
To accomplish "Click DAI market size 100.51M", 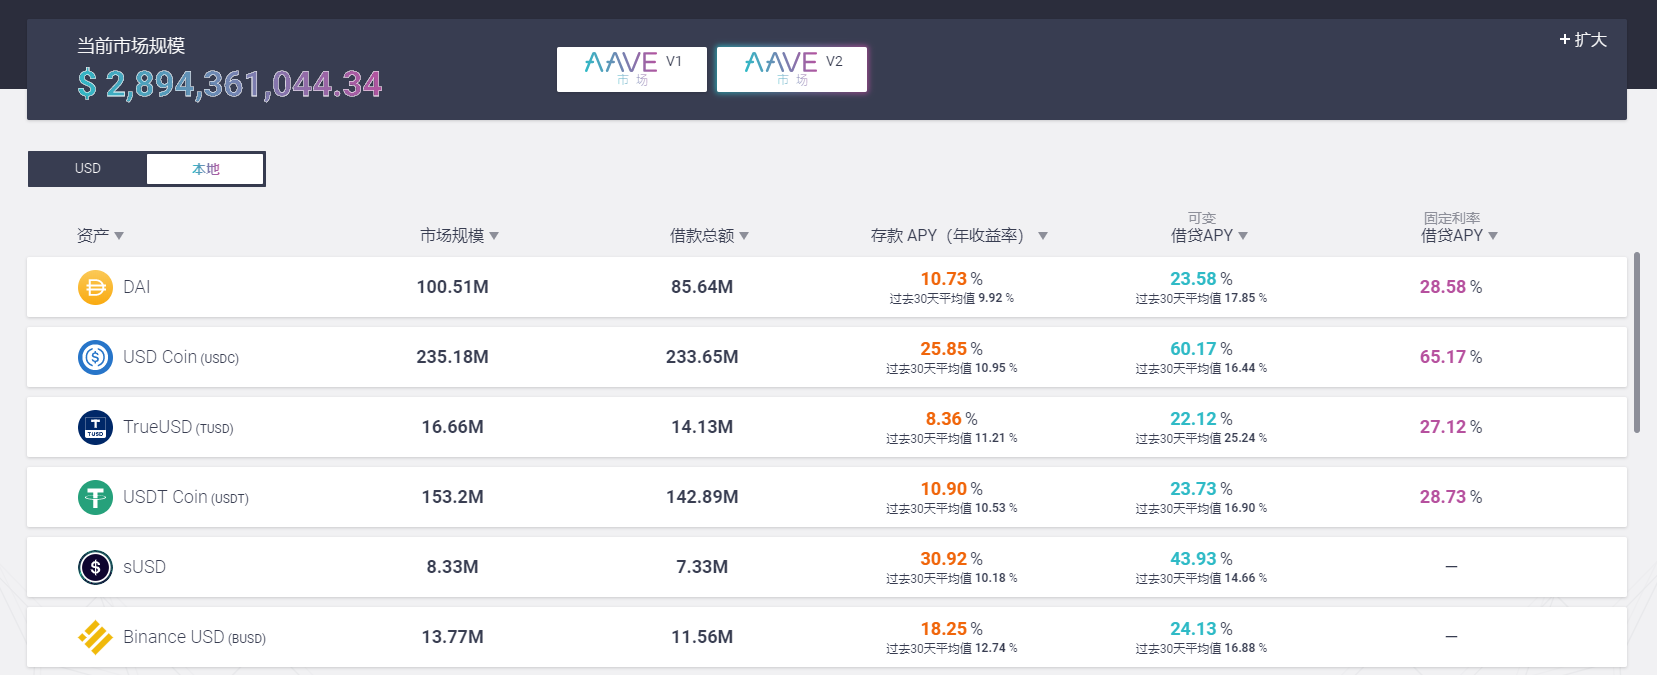I will point(453,287).
